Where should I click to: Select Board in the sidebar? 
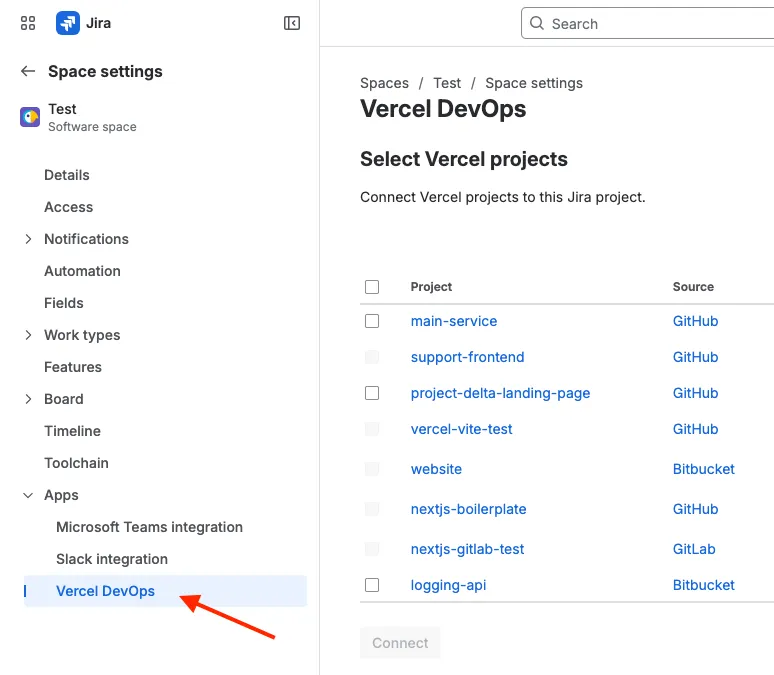(64, 399)
